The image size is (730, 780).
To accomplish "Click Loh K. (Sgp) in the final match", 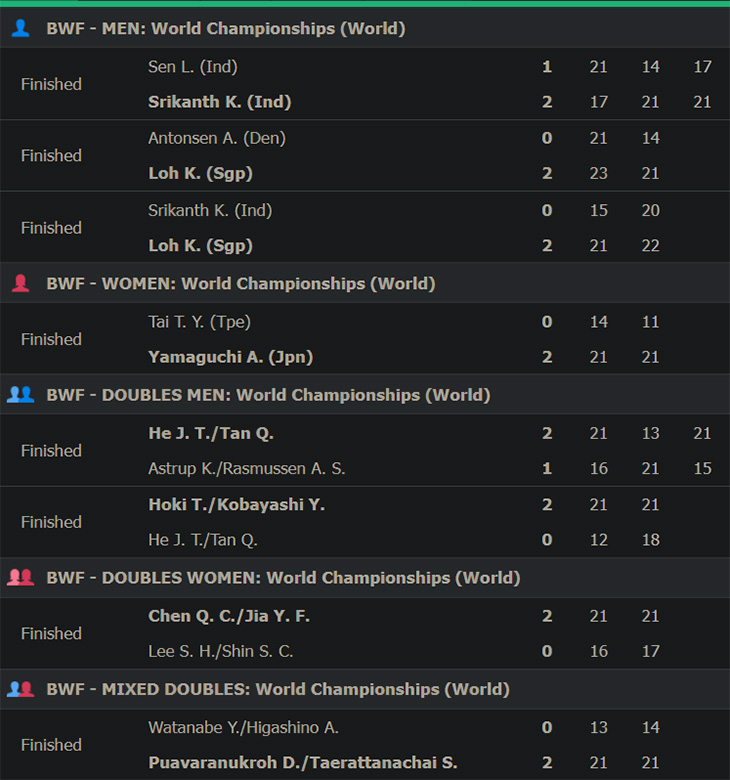I will tap(201, 245).
